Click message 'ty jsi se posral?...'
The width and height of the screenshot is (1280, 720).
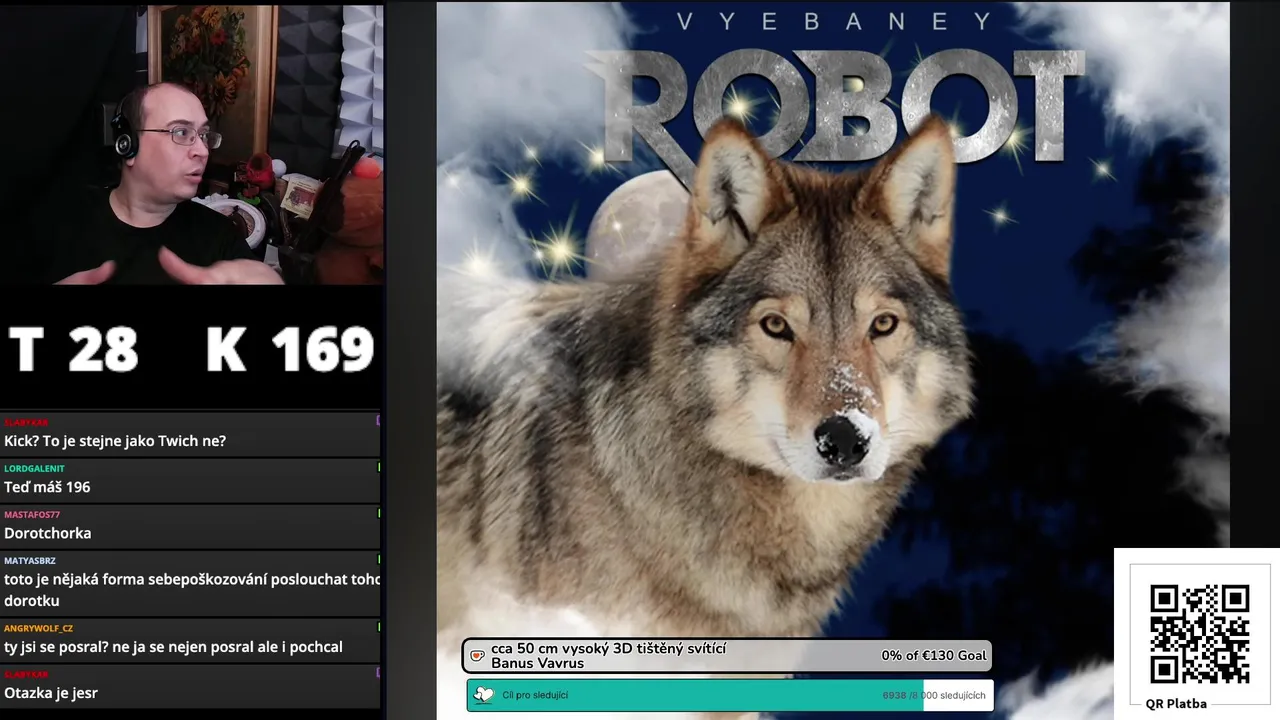pos(173,647)
